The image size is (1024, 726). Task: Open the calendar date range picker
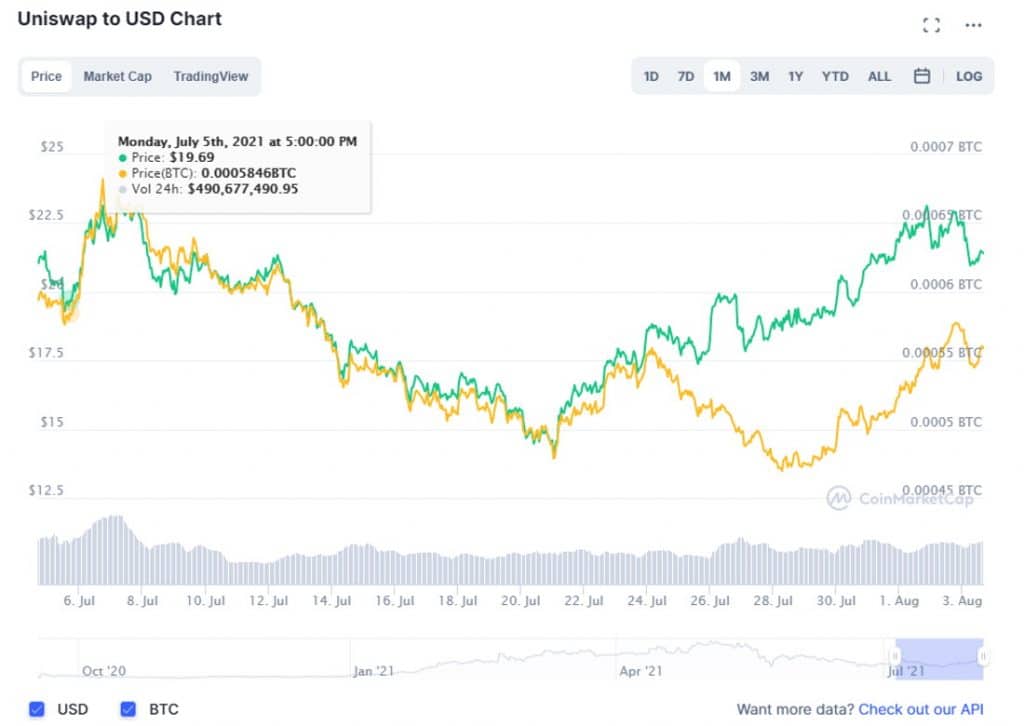click(921, 75)
